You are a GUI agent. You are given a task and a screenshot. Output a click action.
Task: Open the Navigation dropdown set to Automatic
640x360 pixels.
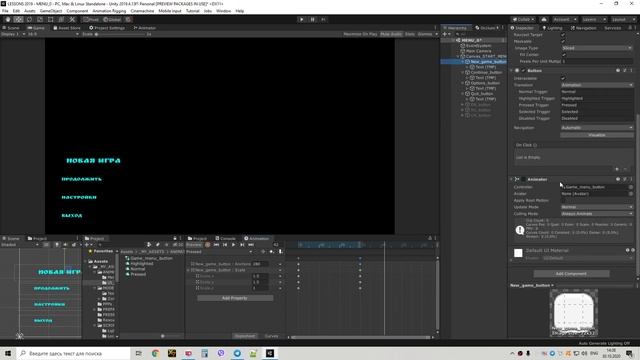(597, 128)
